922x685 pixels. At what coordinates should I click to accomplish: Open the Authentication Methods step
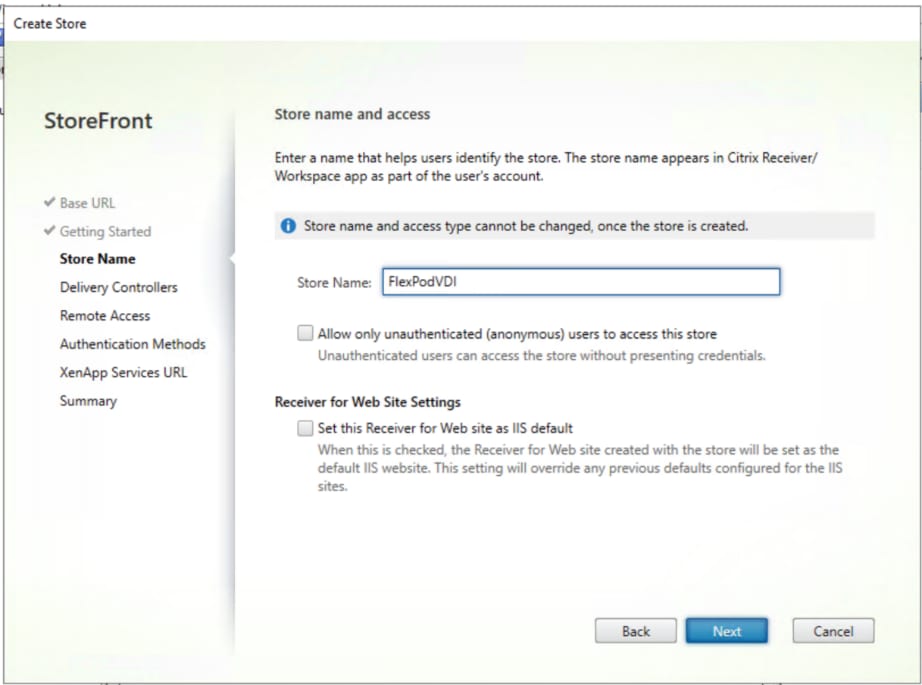[x=133, y=344]
